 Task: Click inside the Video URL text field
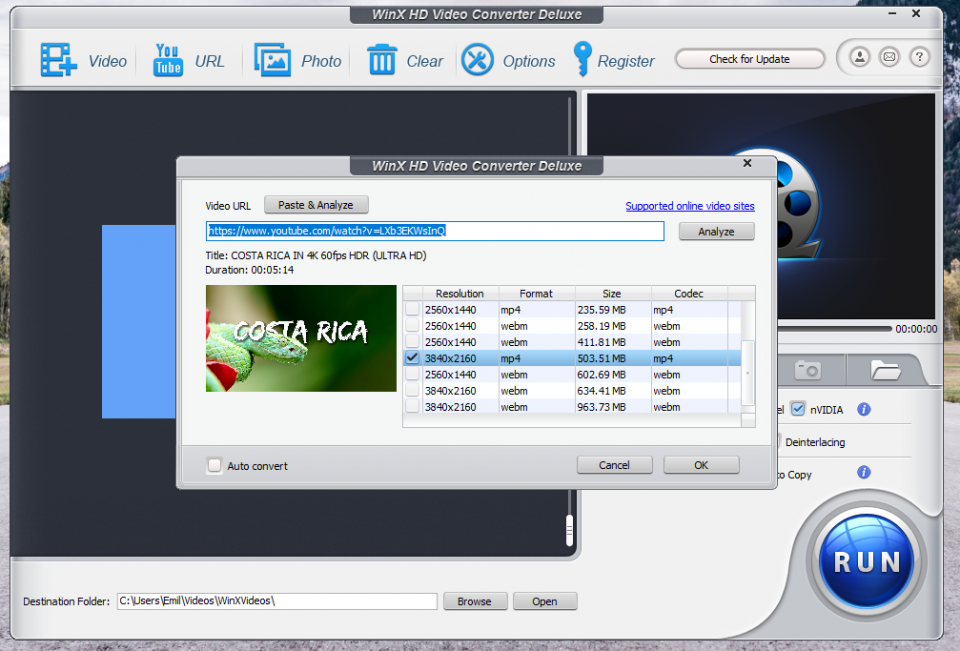pyautogui.click(x=435, y=231)
